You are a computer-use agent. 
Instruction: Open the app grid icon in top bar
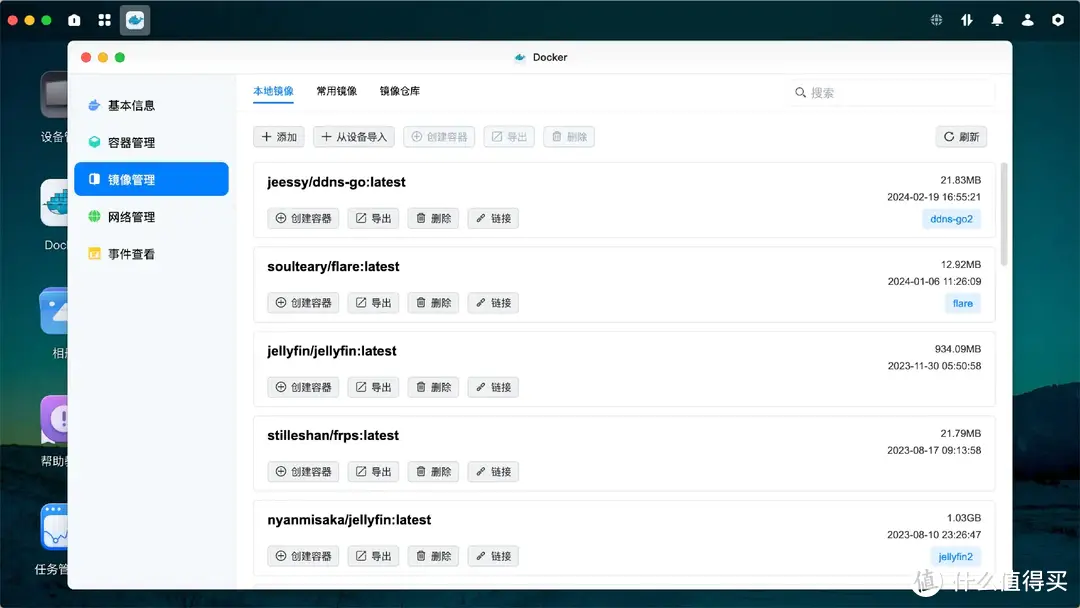coord(105,20)
